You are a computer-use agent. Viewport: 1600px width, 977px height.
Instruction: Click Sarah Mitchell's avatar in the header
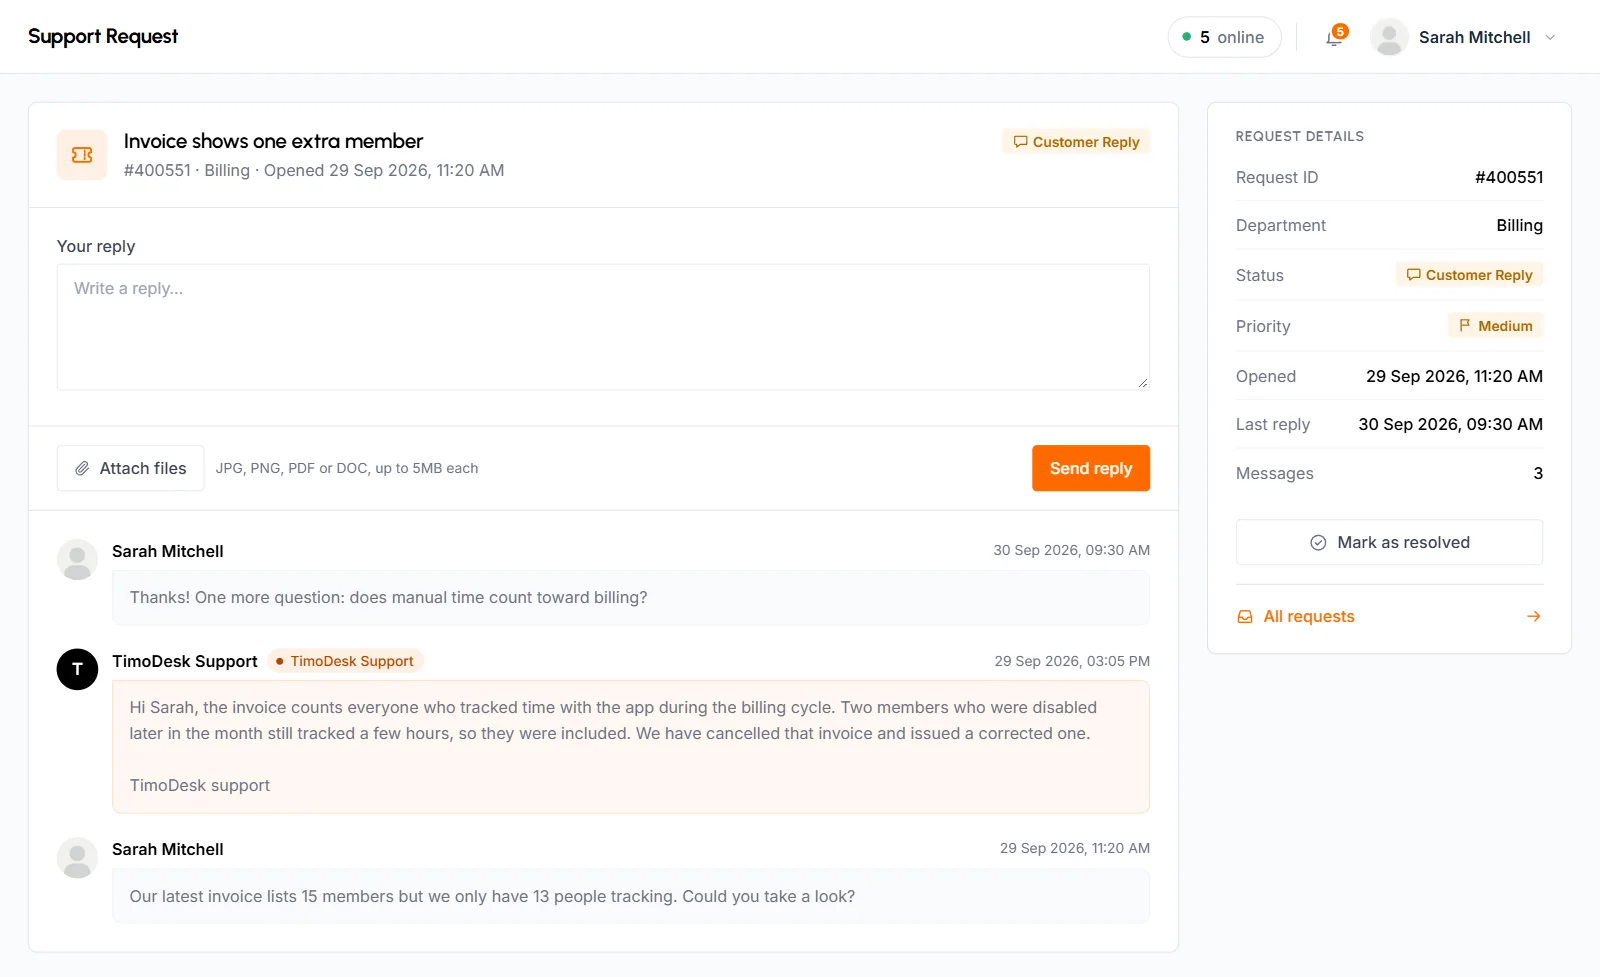click(x=1389, y=37)
